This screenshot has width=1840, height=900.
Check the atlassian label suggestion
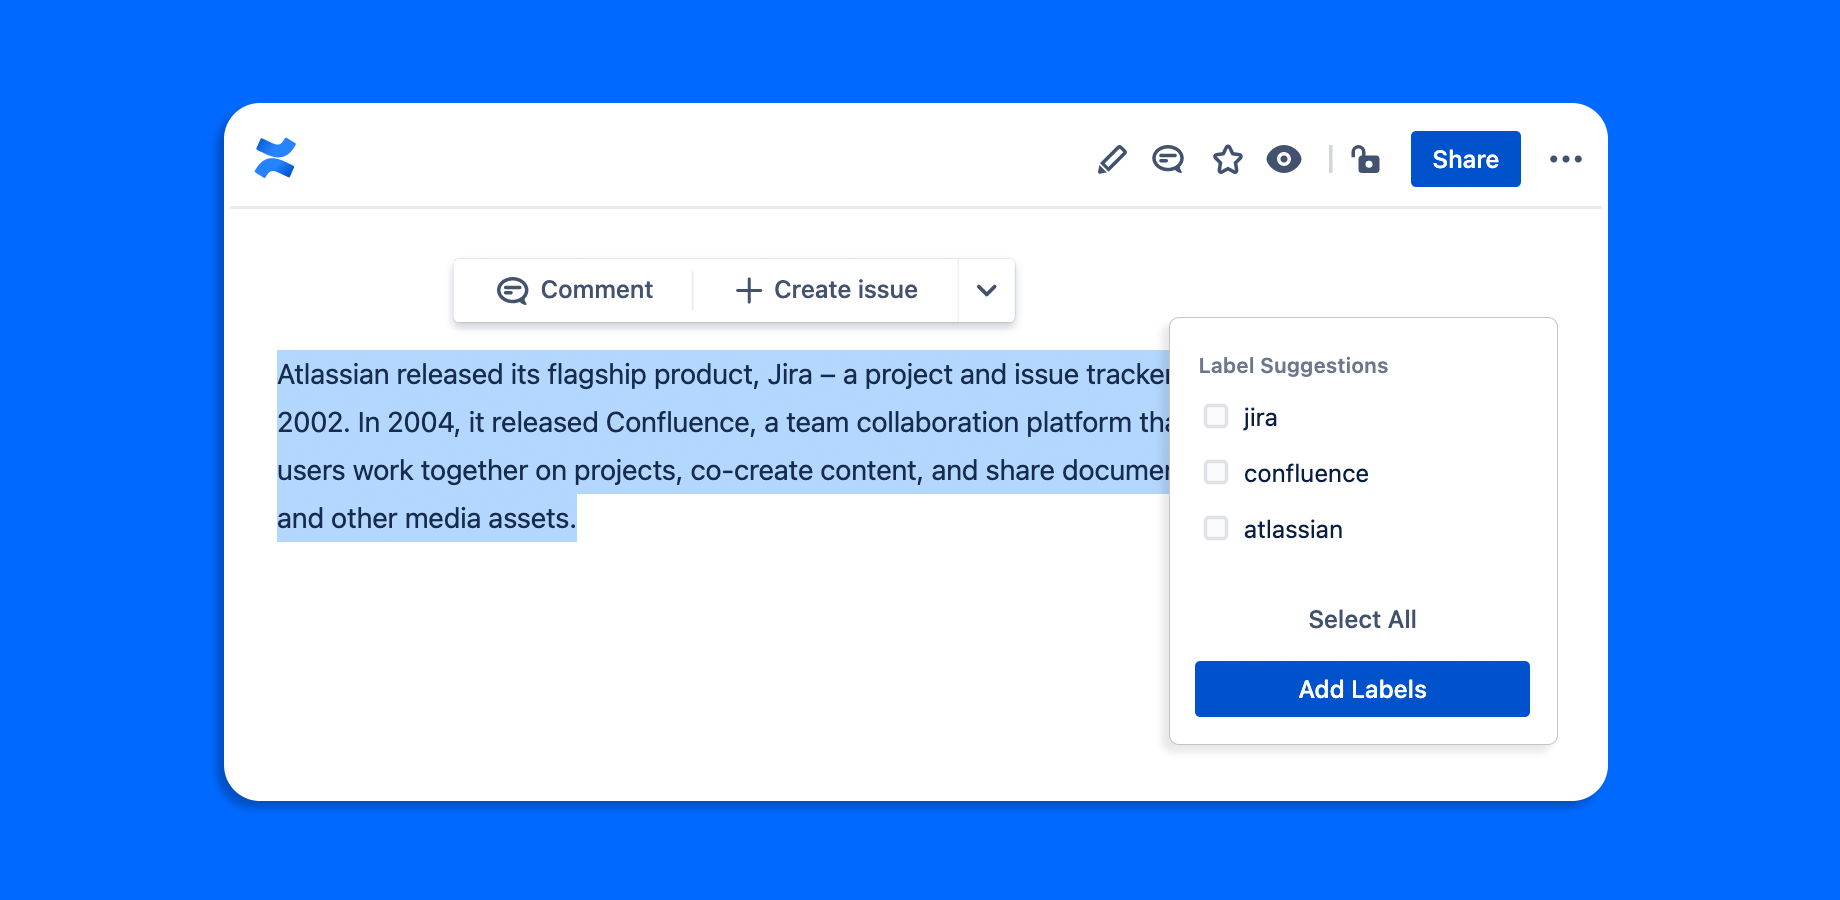click(1216, 528)
